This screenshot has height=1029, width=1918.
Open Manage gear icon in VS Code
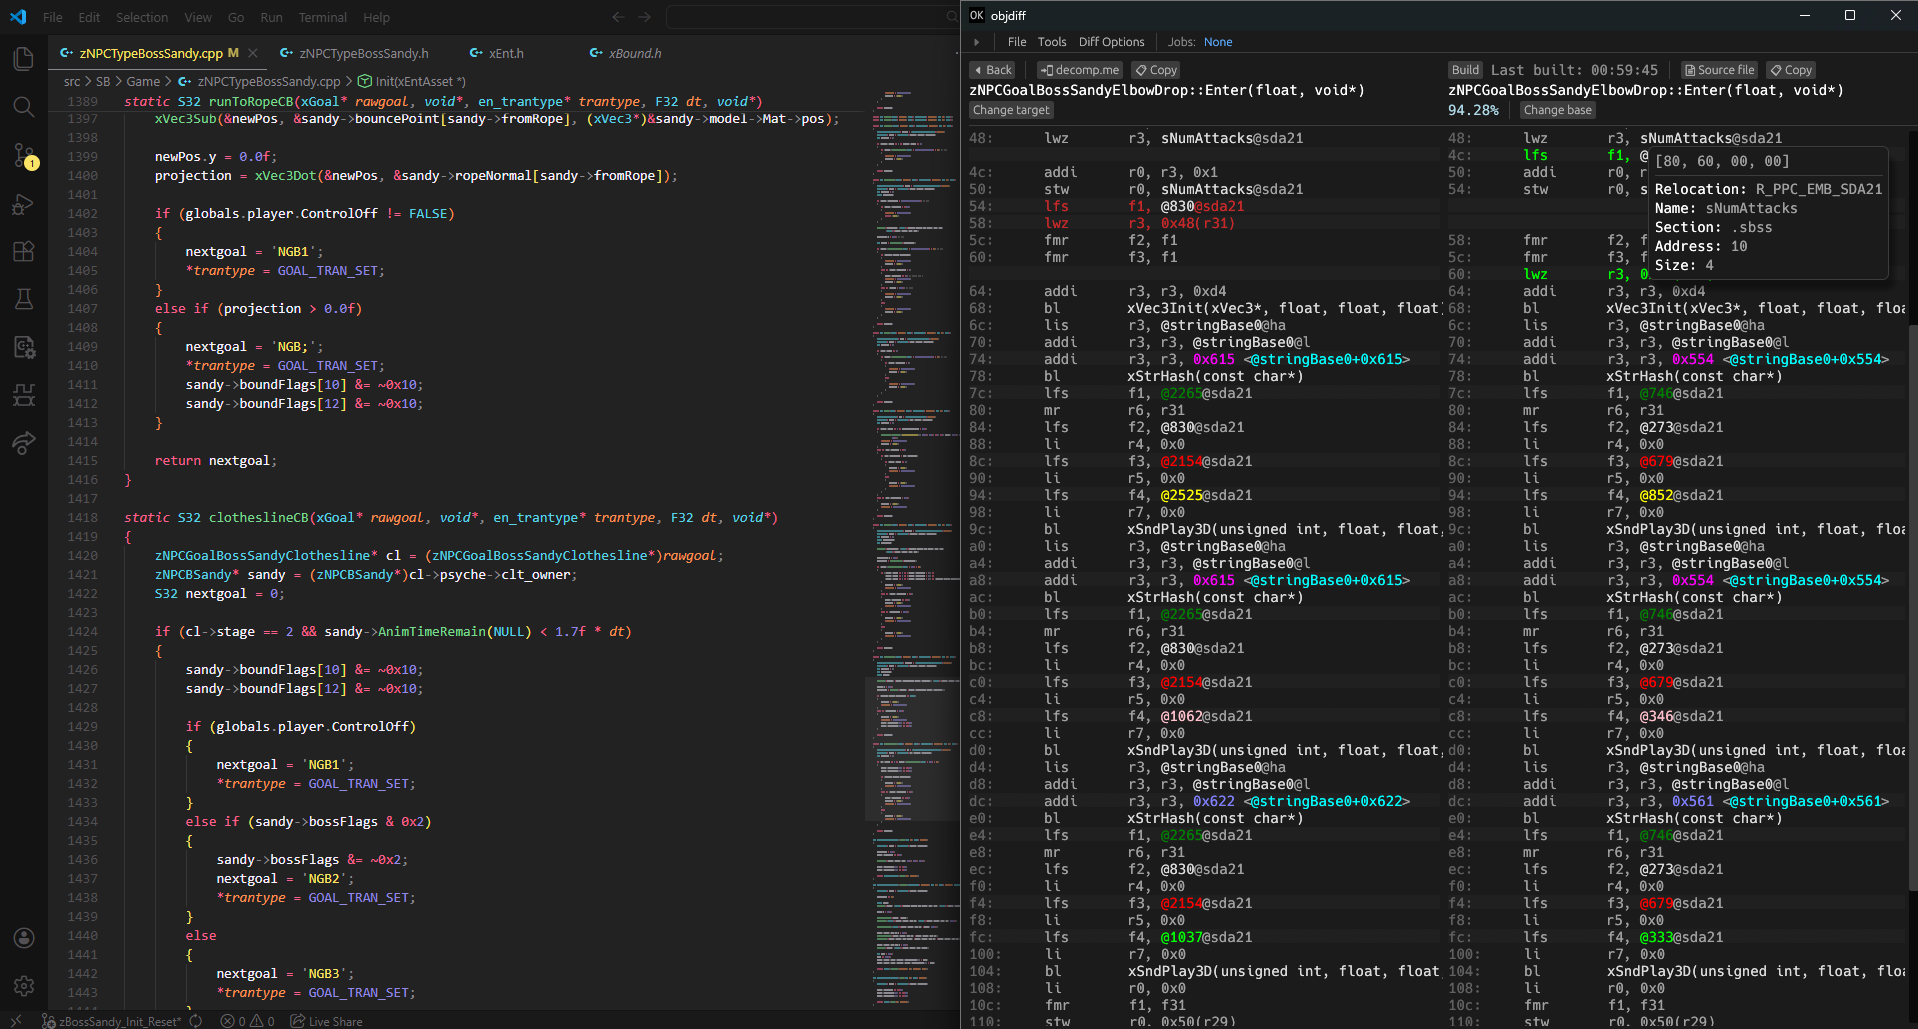coord(24,986)
